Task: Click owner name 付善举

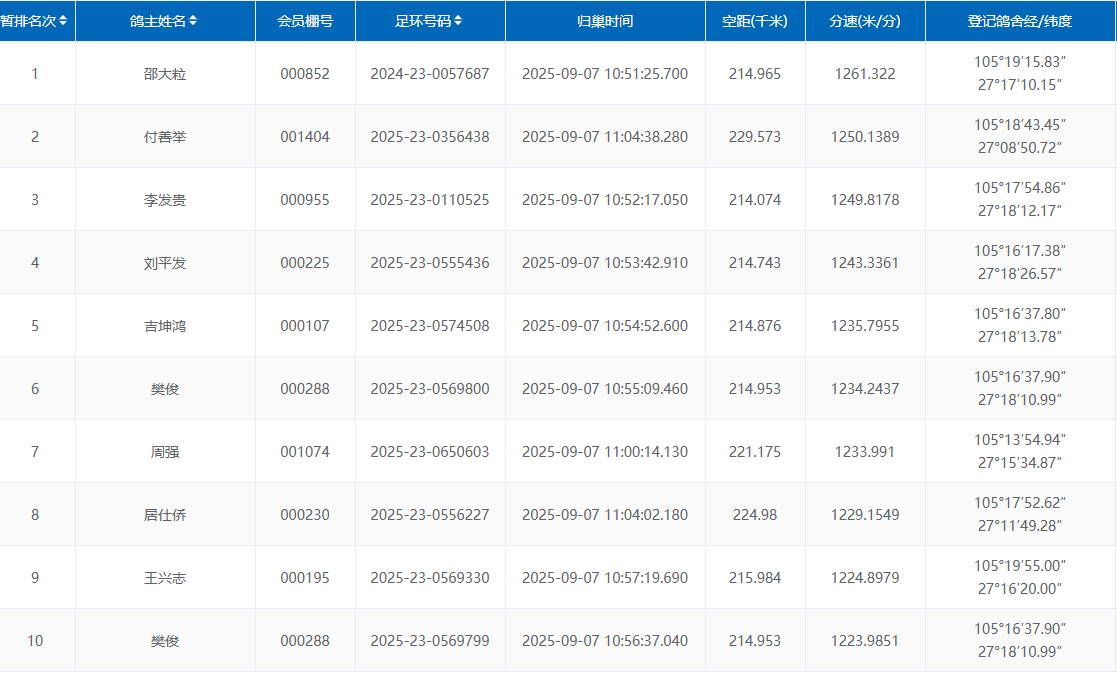Action: (x=165, y=137)
